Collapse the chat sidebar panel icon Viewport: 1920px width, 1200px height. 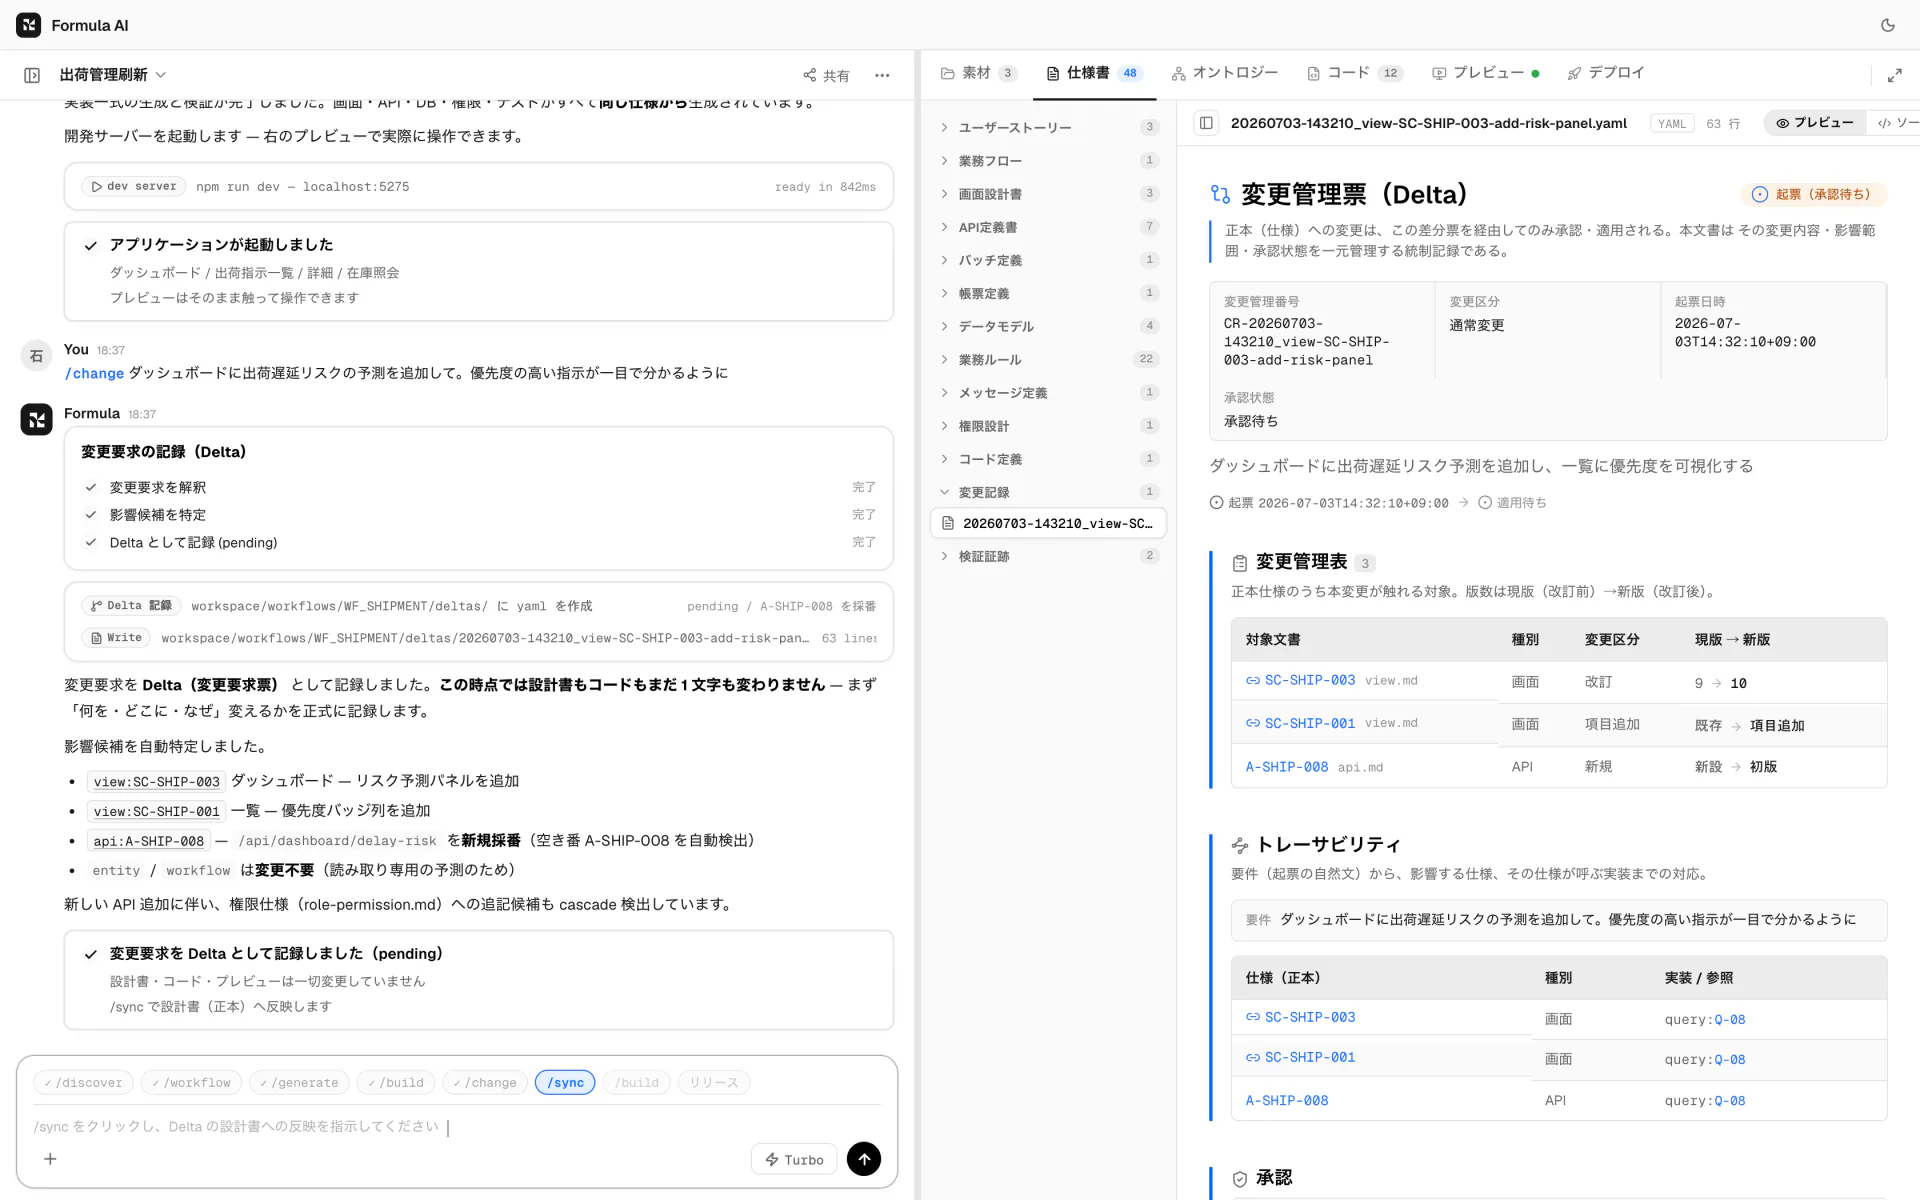pyautogui.click(x=32, y=75)
